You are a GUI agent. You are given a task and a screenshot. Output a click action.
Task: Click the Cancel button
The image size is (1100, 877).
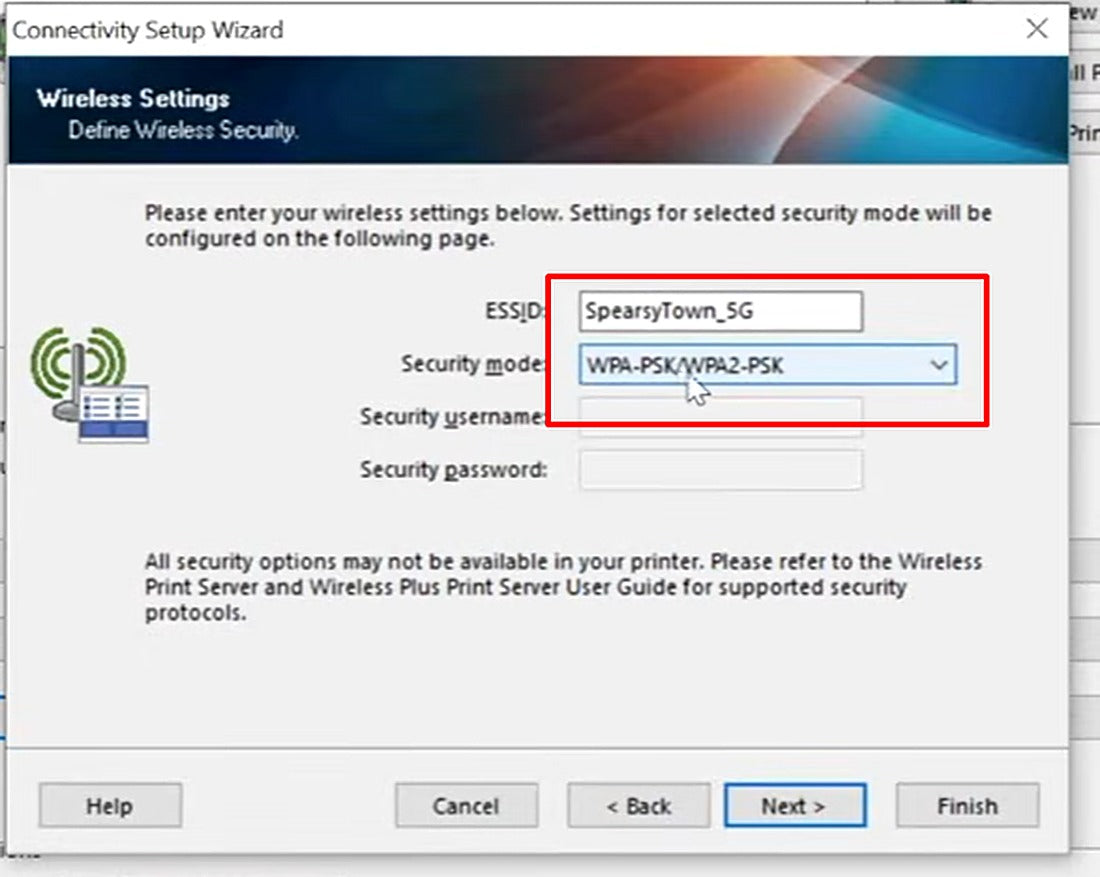point(467,805)
